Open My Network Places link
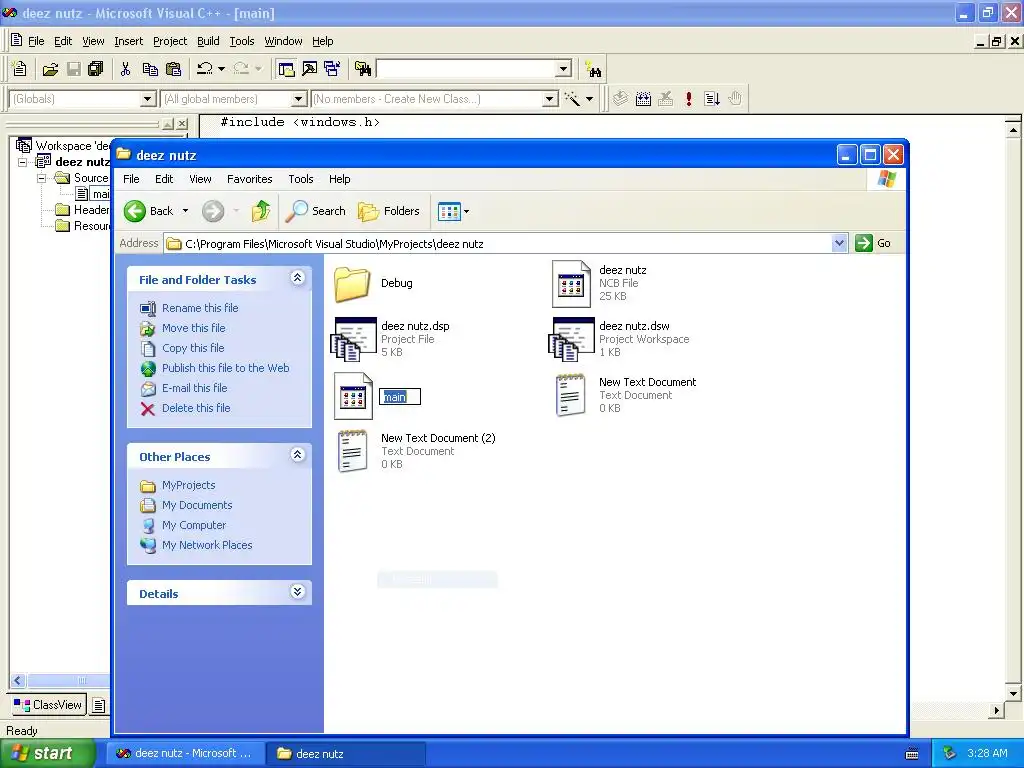This screenshot has width=1024, height=768. click(x=207, y=545)
